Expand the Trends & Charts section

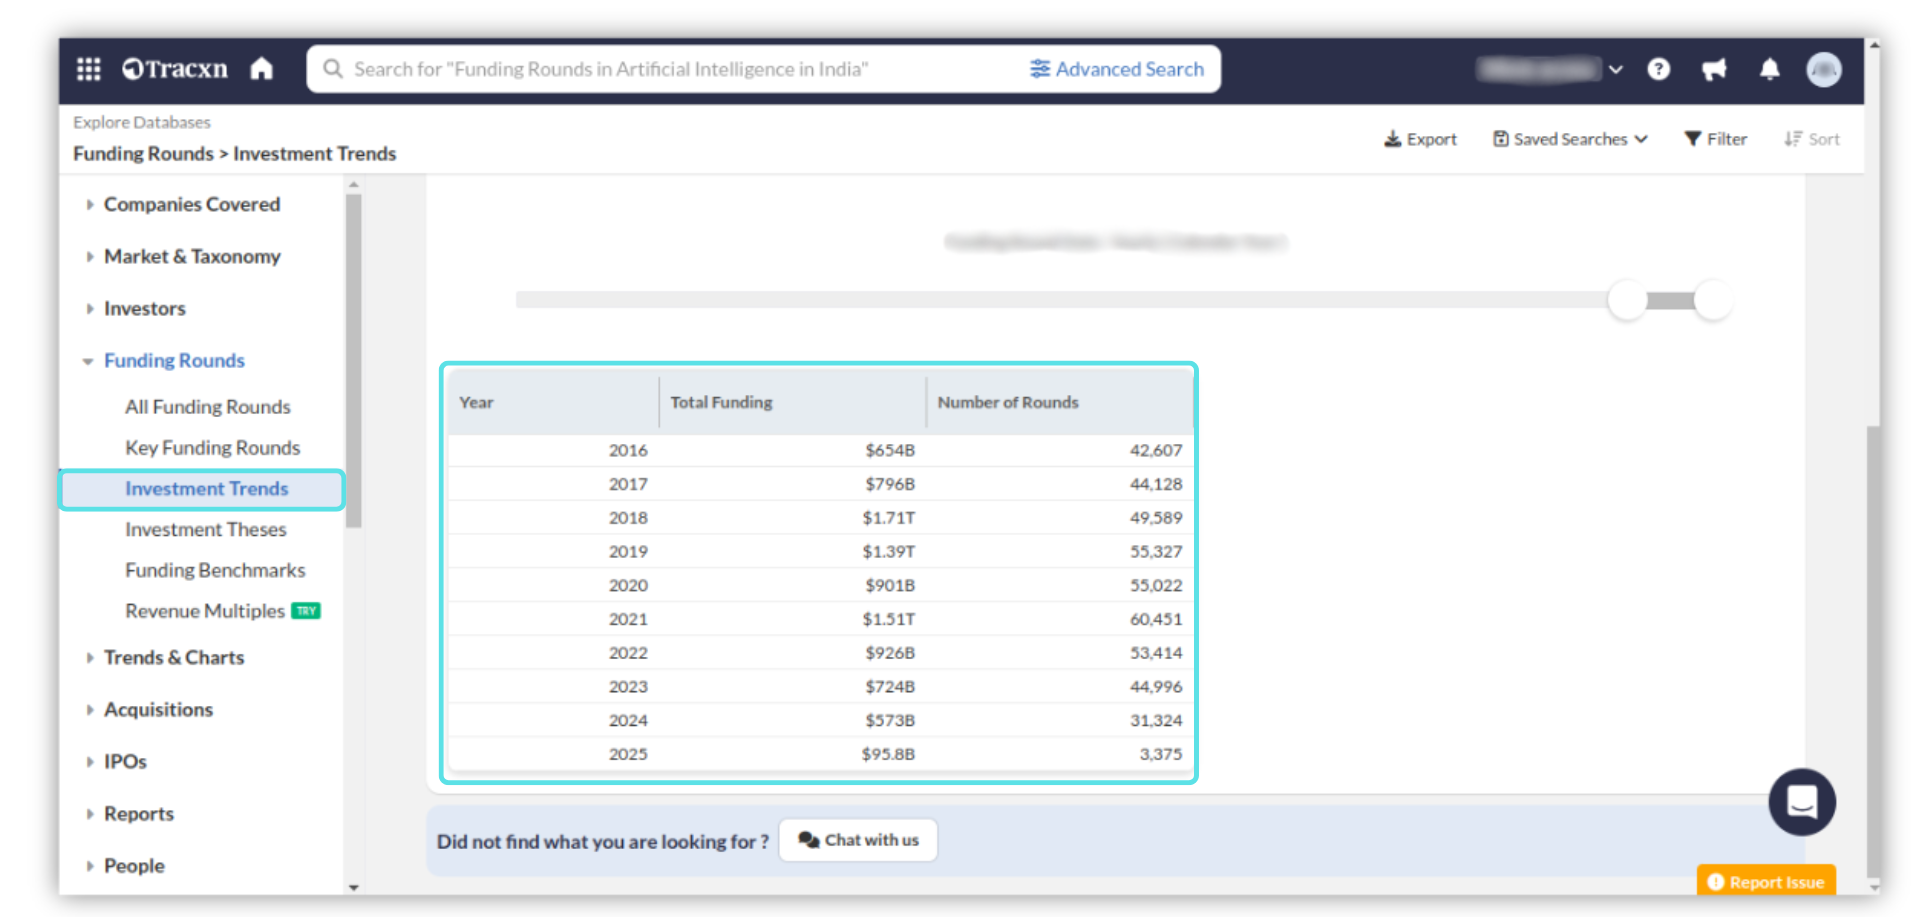click(x=174, y=657)
